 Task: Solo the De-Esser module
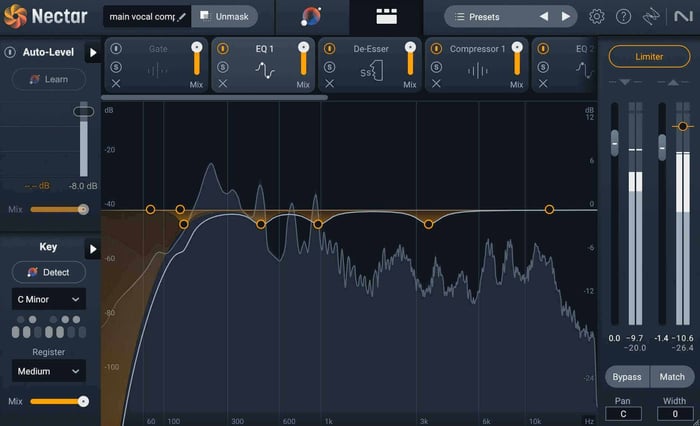329,67
